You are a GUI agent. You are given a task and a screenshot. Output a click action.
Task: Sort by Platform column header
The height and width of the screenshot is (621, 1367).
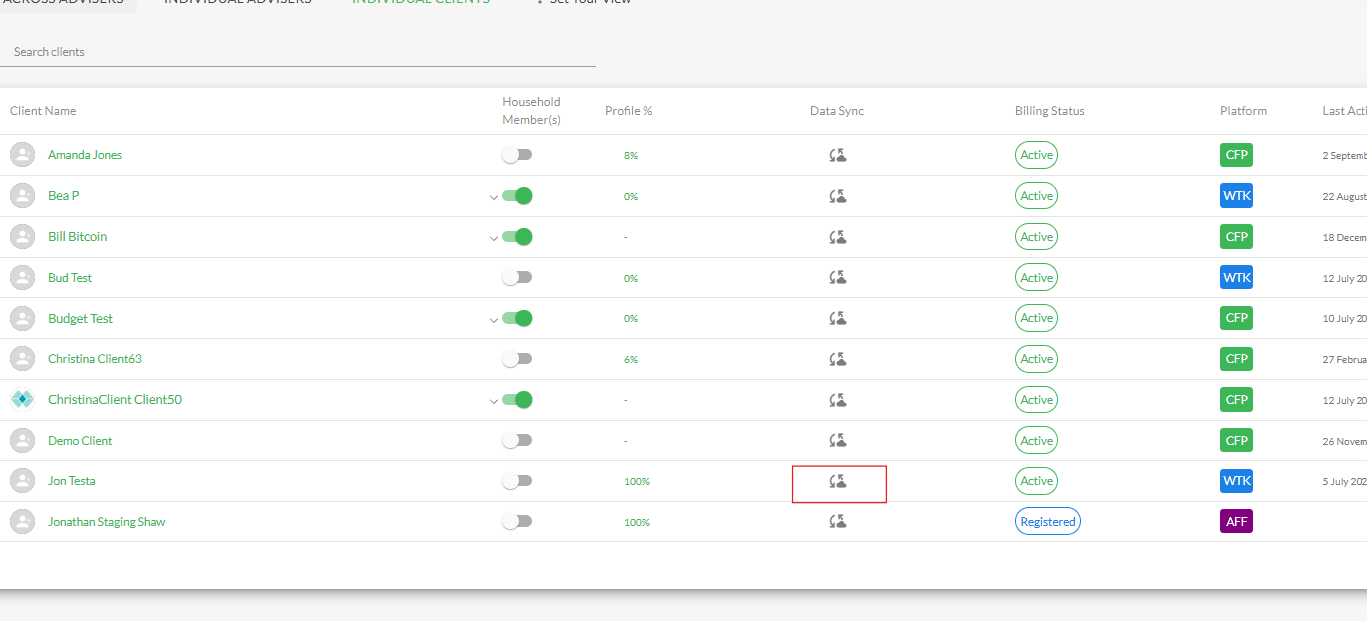tap(1243, 111)
